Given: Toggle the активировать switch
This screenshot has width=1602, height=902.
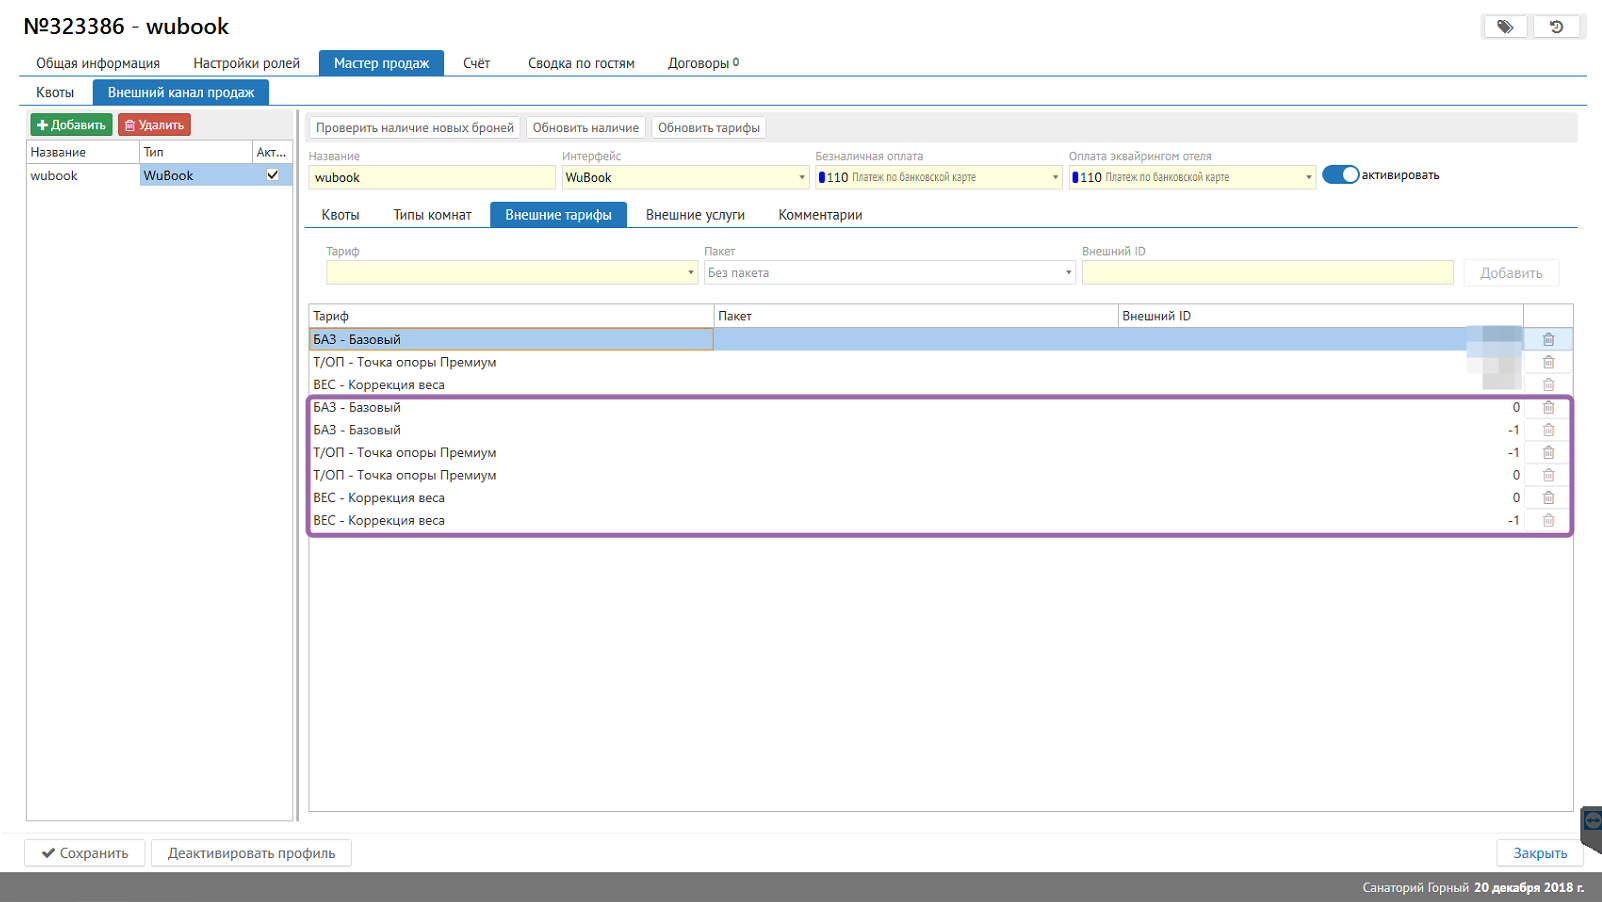Looking at the screenshot, I should coord(1340,175).
